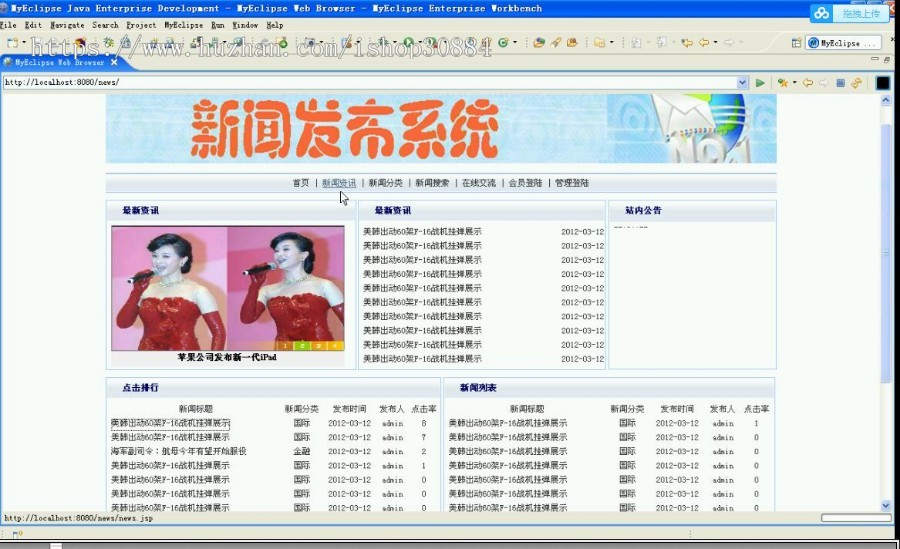900x549 pixels.
Task: Click the pale folder toolbar icon
Action: coord(599,42)
